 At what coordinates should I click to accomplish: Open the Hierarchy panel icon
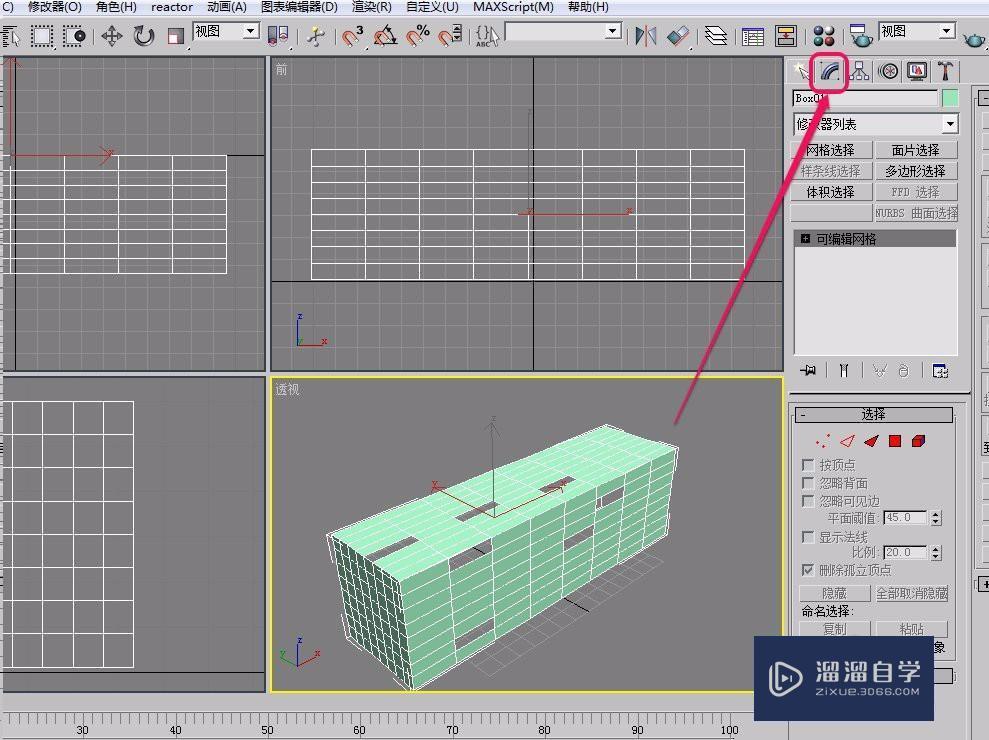pyautogui.click(x=858, y=71)
